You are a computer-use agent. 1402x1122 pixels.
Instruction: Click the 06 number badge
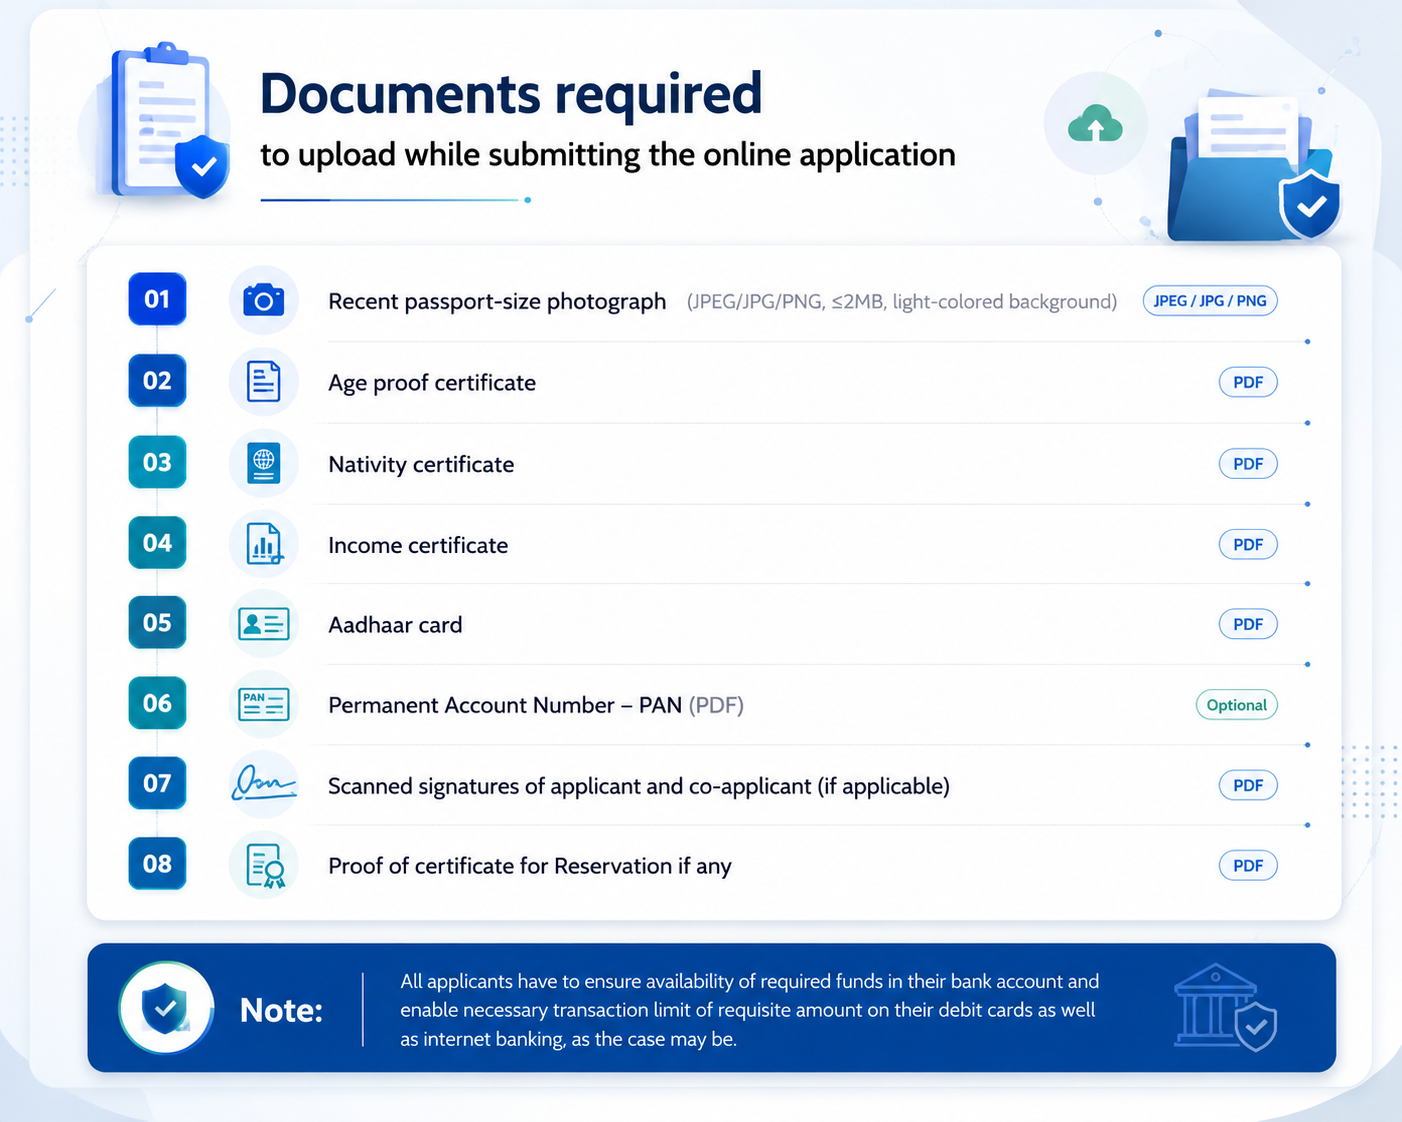157,703
